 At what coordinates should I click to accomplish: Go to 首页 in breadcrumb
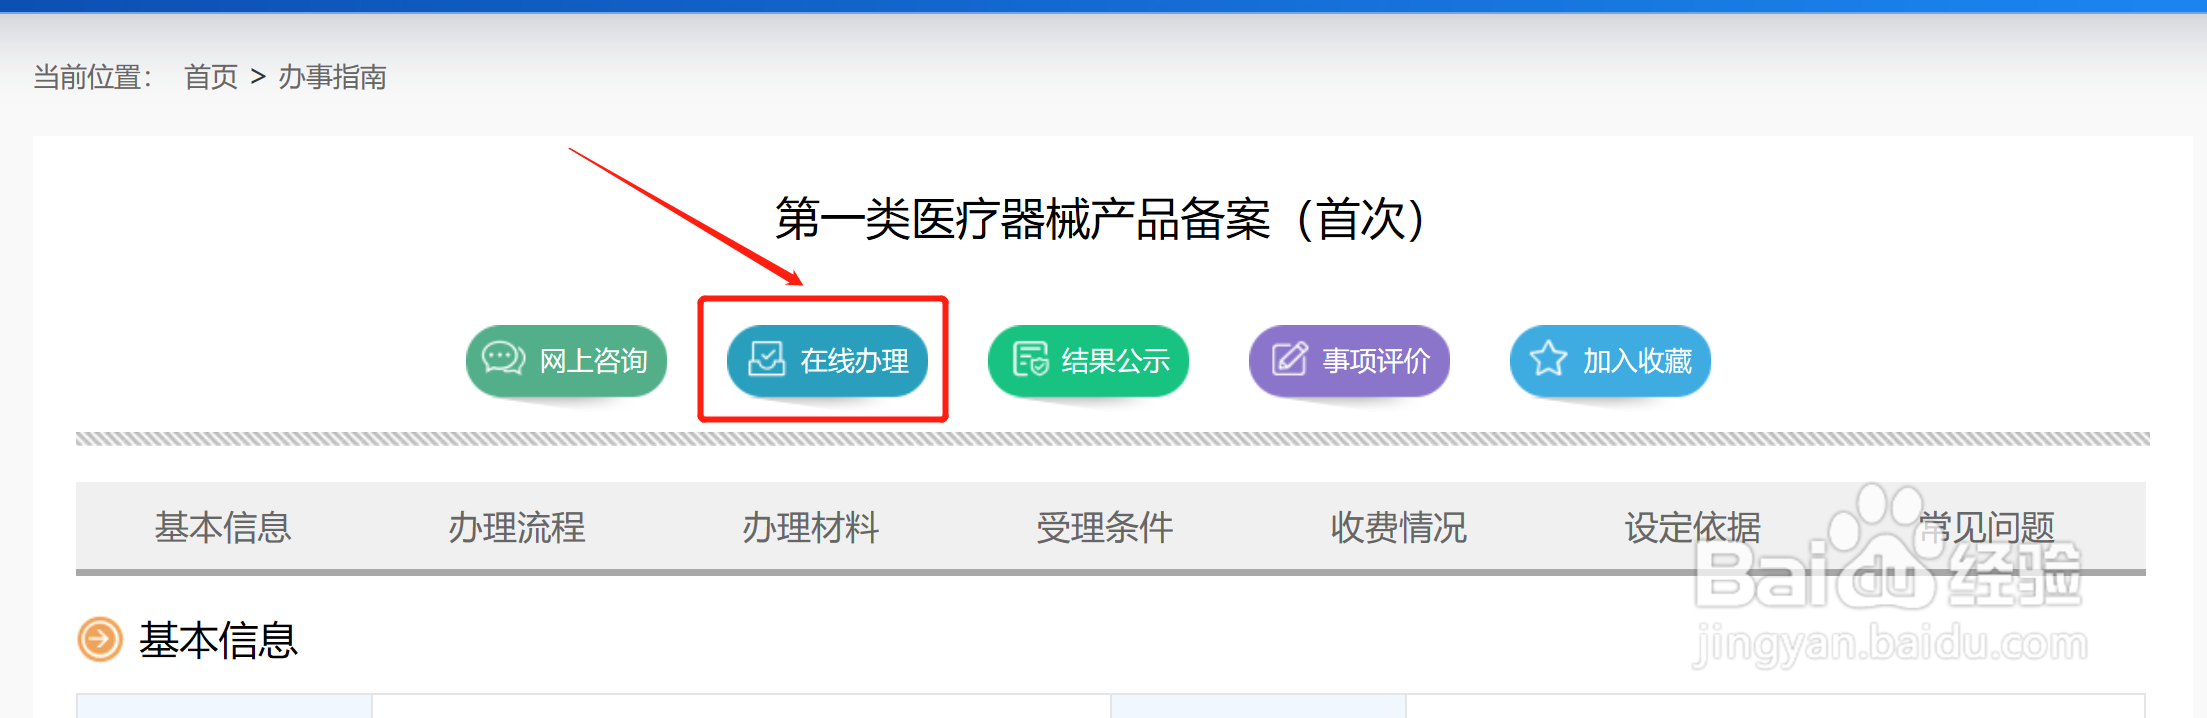(211, 77)
